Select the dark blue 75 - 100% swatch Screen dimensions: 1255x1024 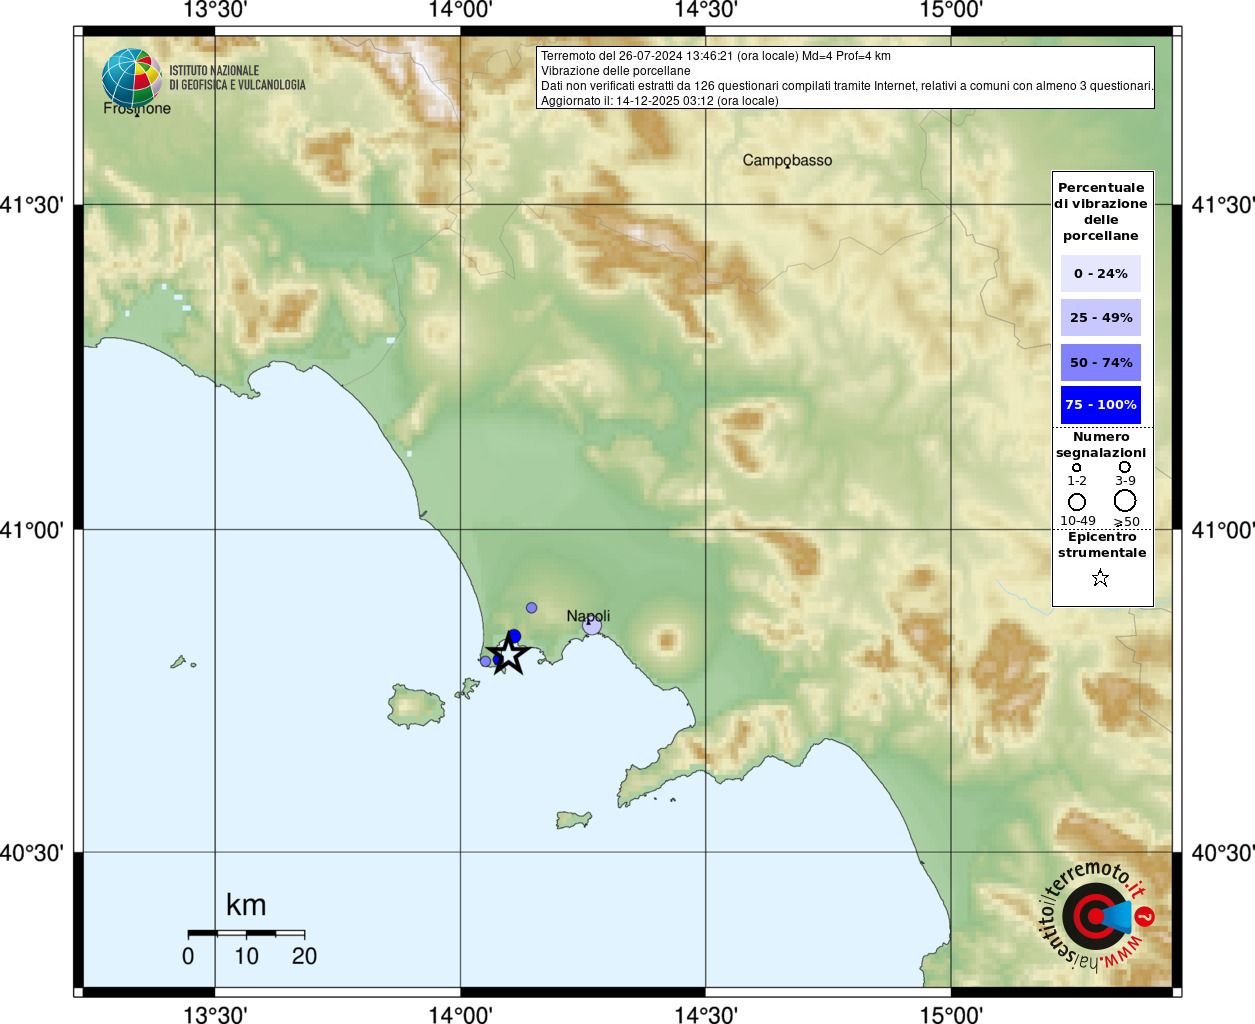1100,405
